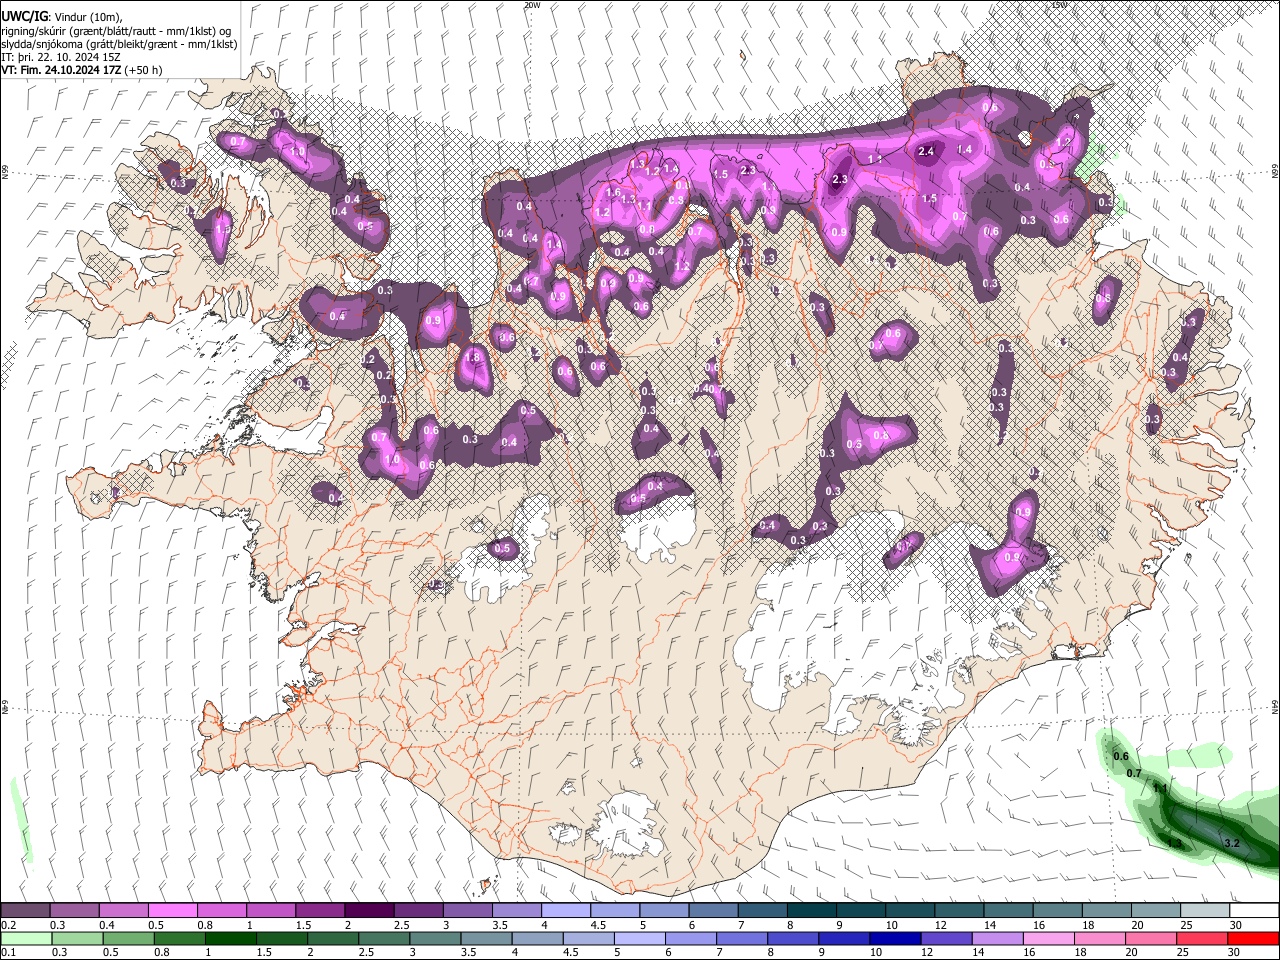Select the initial time line 'IT: þri. 22. 10. 2024 15Z'
This screenshot has width=1280, height=960.
tap(60, 57)
